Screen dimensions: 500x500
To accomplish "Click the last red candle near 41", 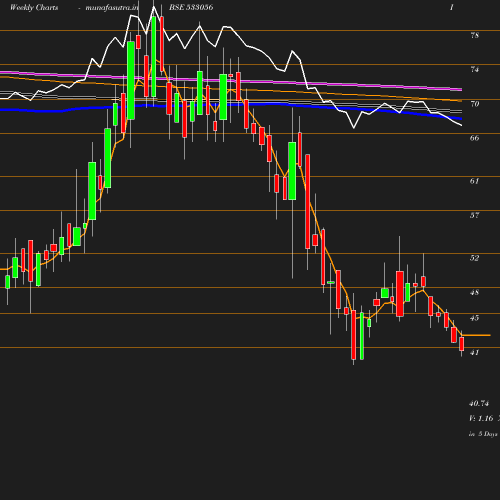I will (x=462, y=344).
